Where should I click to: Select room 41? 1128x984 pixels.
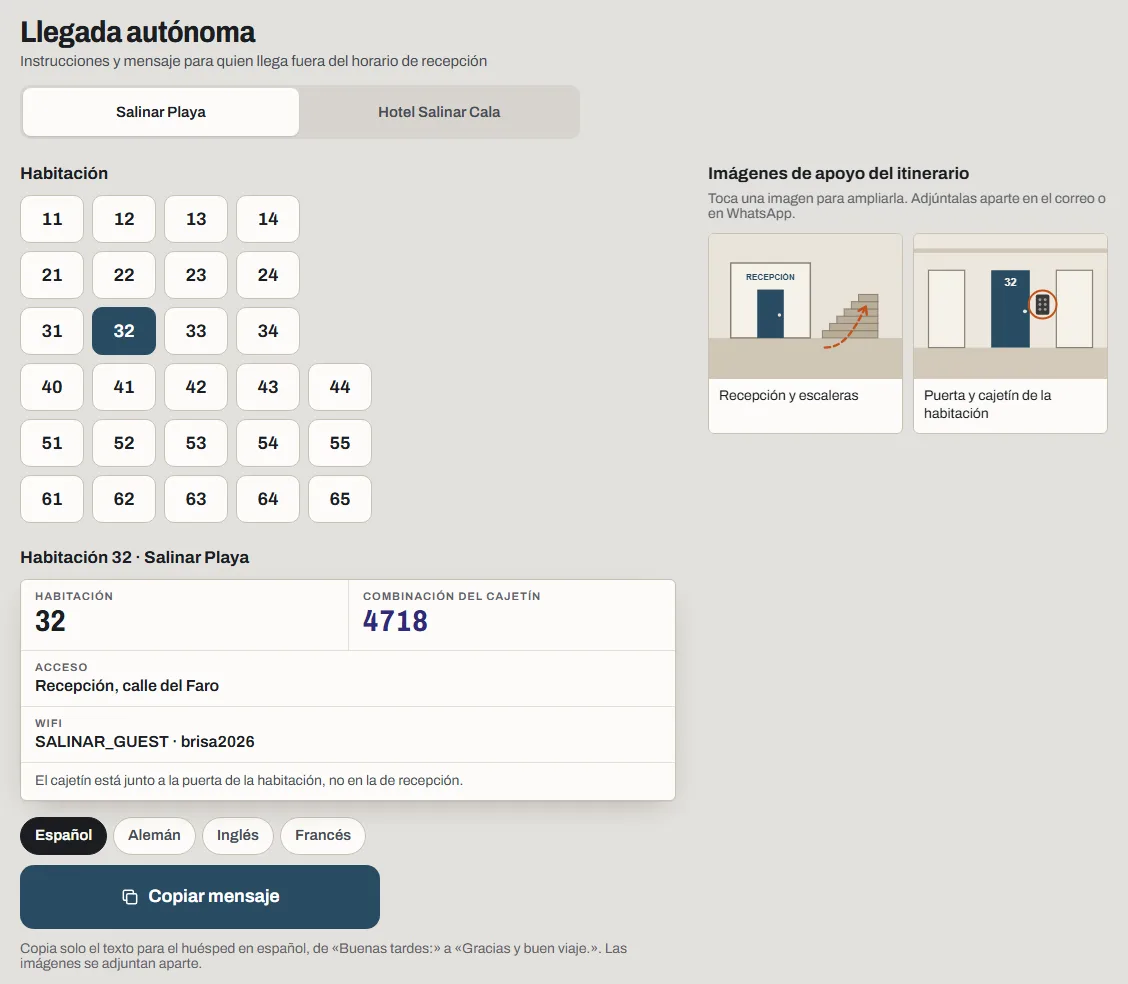[124, 387]
